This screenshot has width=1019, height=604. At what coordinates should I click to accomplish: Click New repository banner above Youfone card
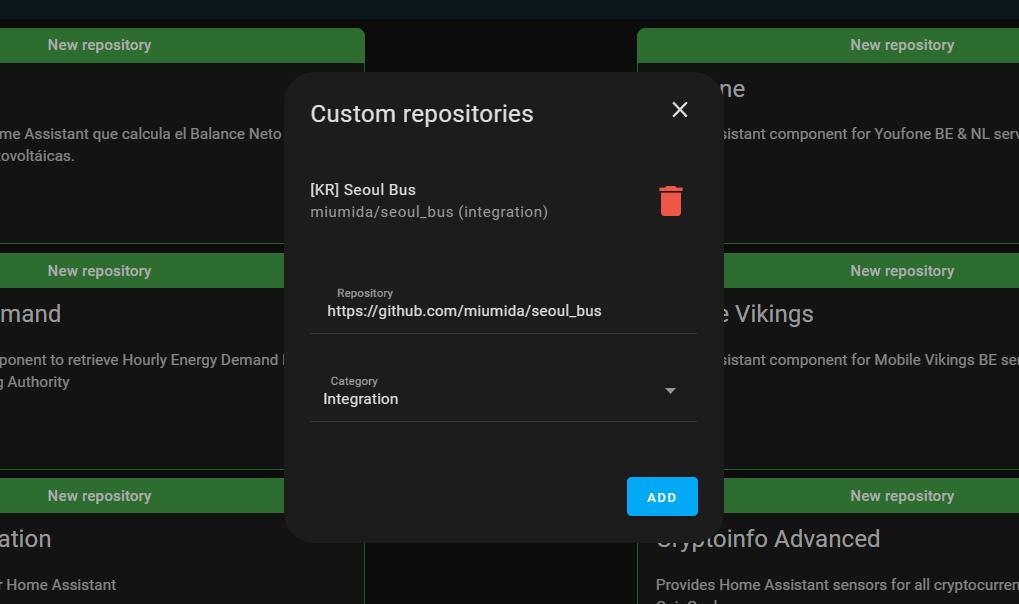tap(901, 45)
